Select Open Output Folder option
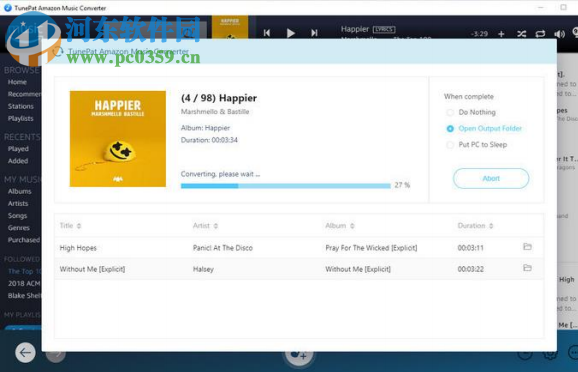Image resolution: width=578 pixels, height=372 pixels. (x=450, y=129)
